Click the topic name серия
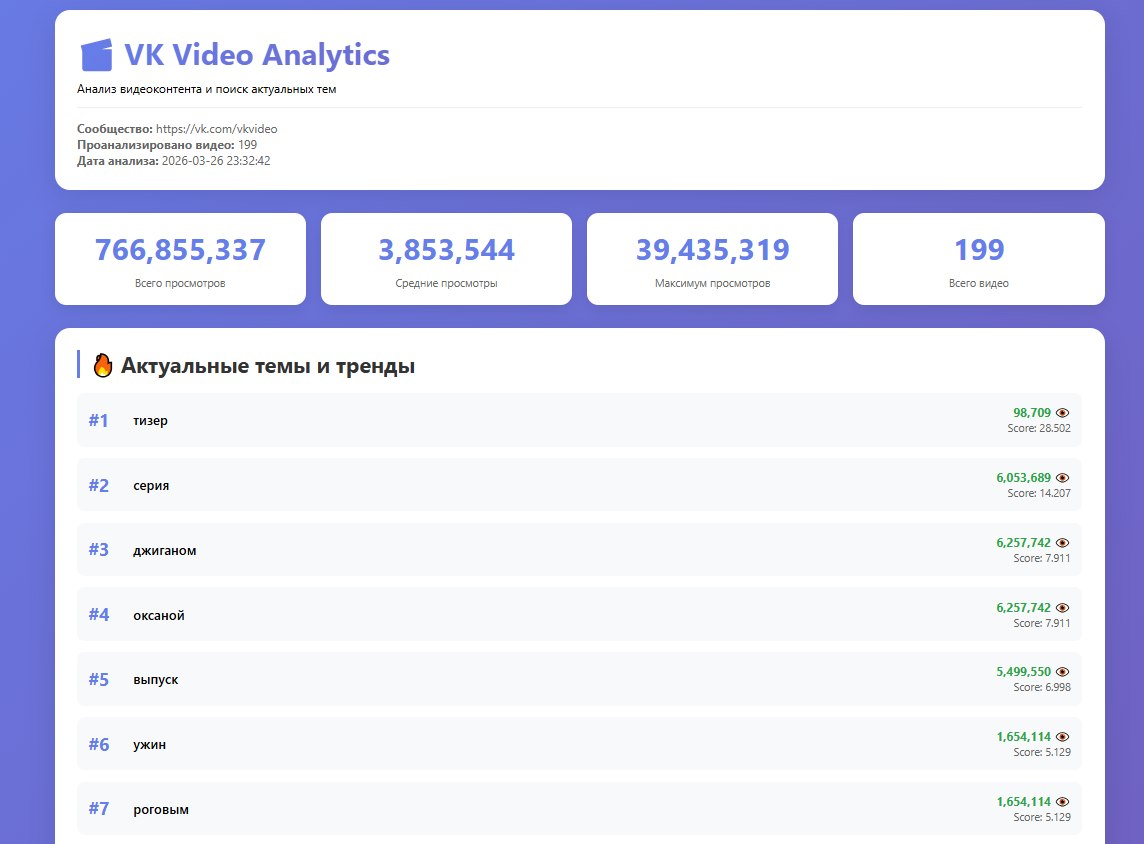The image size is (1144, 844). click(151, 486)
